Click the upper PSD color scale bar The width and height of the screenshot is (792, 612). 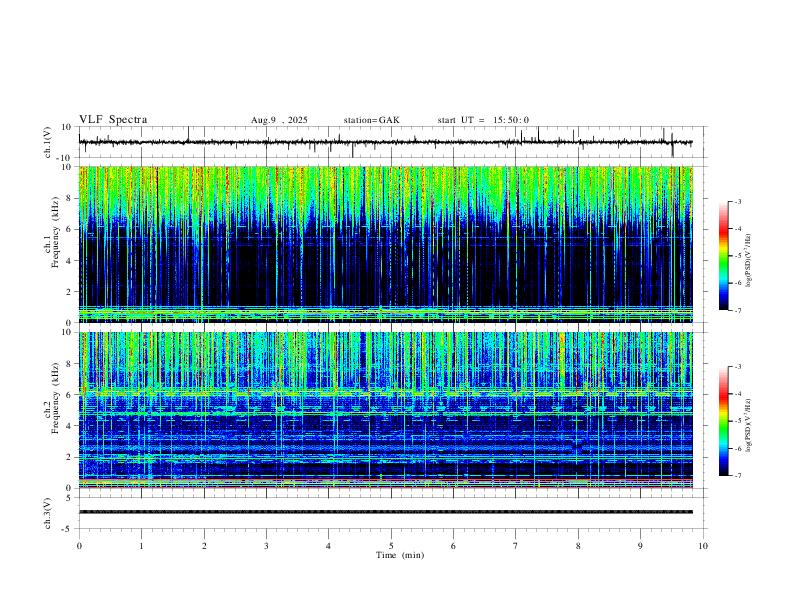(723, 256)
